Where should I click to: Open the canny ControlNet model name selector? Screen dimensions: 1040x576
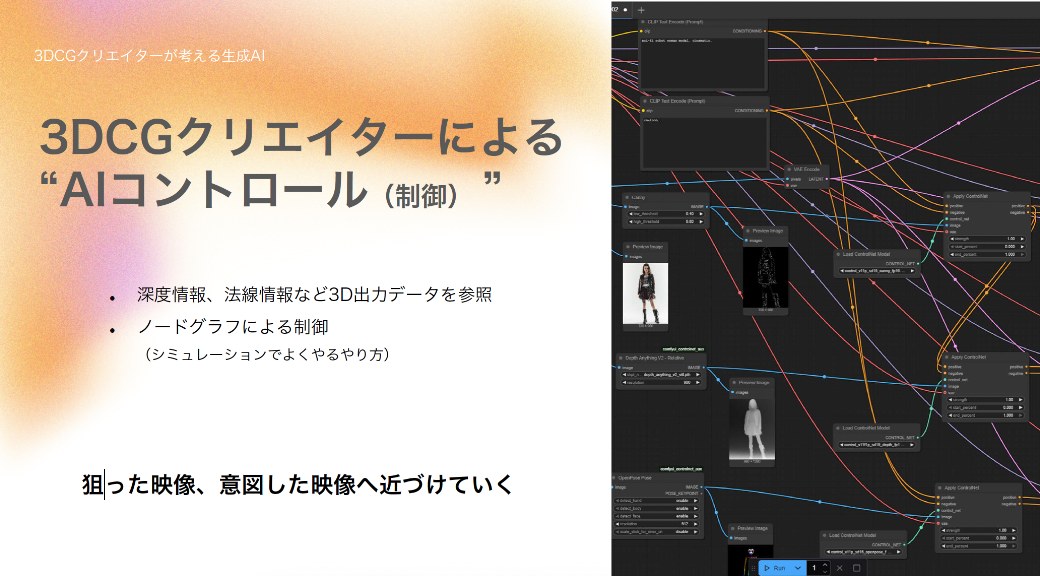875,270
